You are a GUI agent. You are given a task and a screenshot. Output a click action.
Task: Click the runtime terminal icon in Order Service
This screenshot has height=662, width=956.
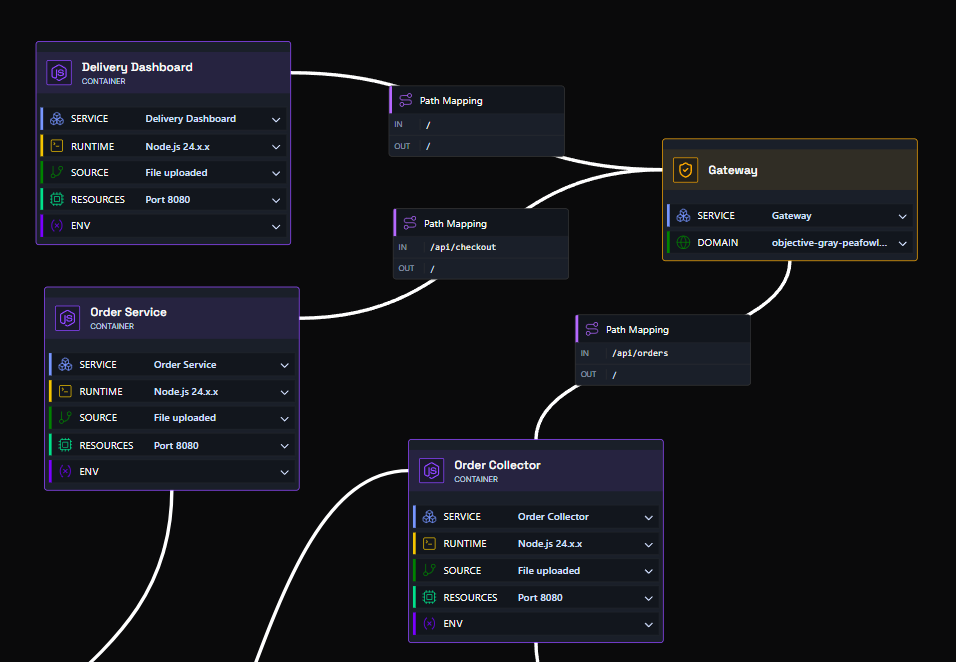point(65,391)
